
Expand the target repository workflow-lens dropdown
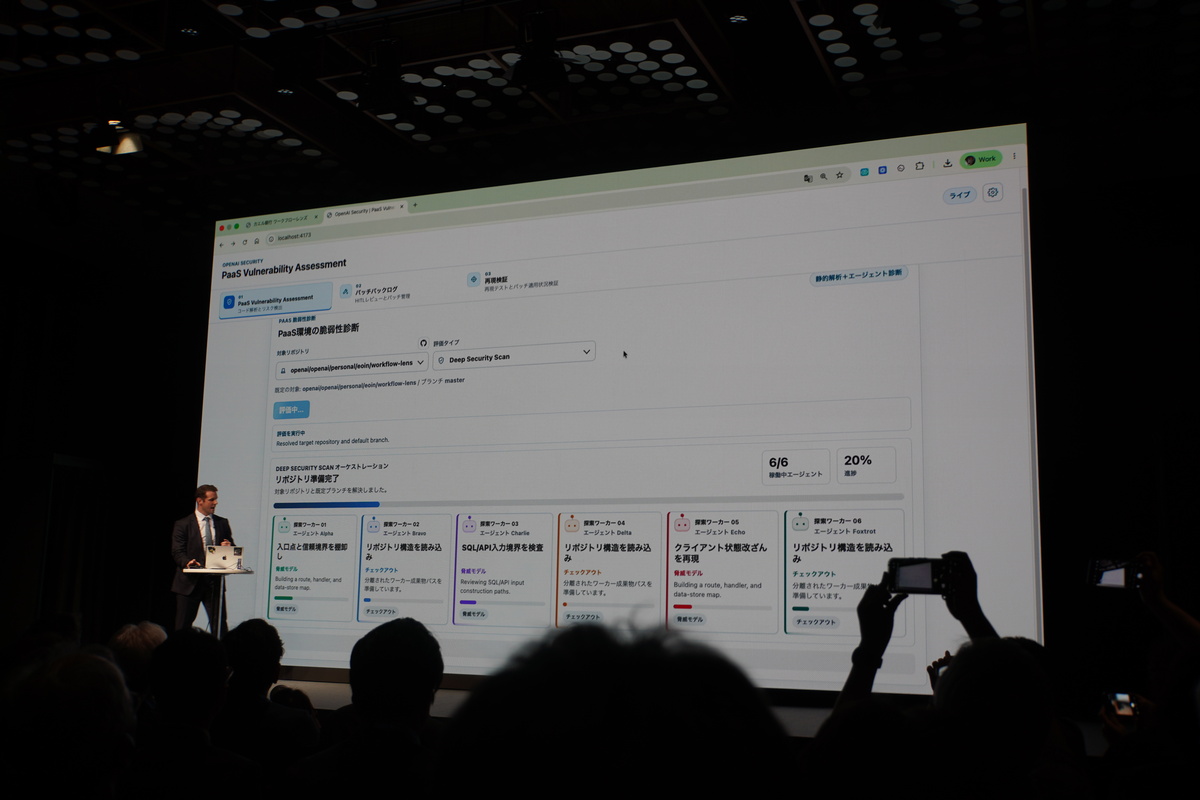point(352,364)
